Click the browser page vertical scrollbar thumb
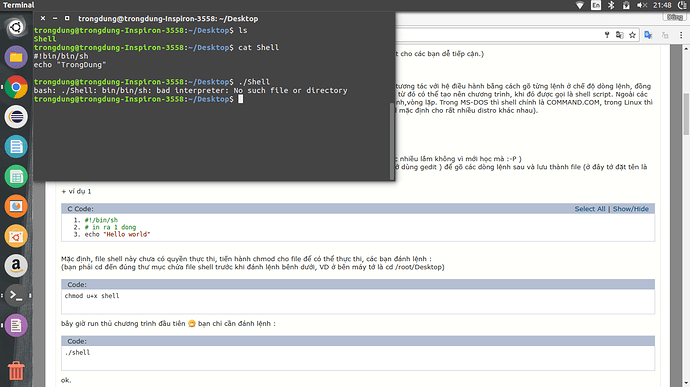The height and width of the screenshot is (387, 690). [x=685, y=114]
